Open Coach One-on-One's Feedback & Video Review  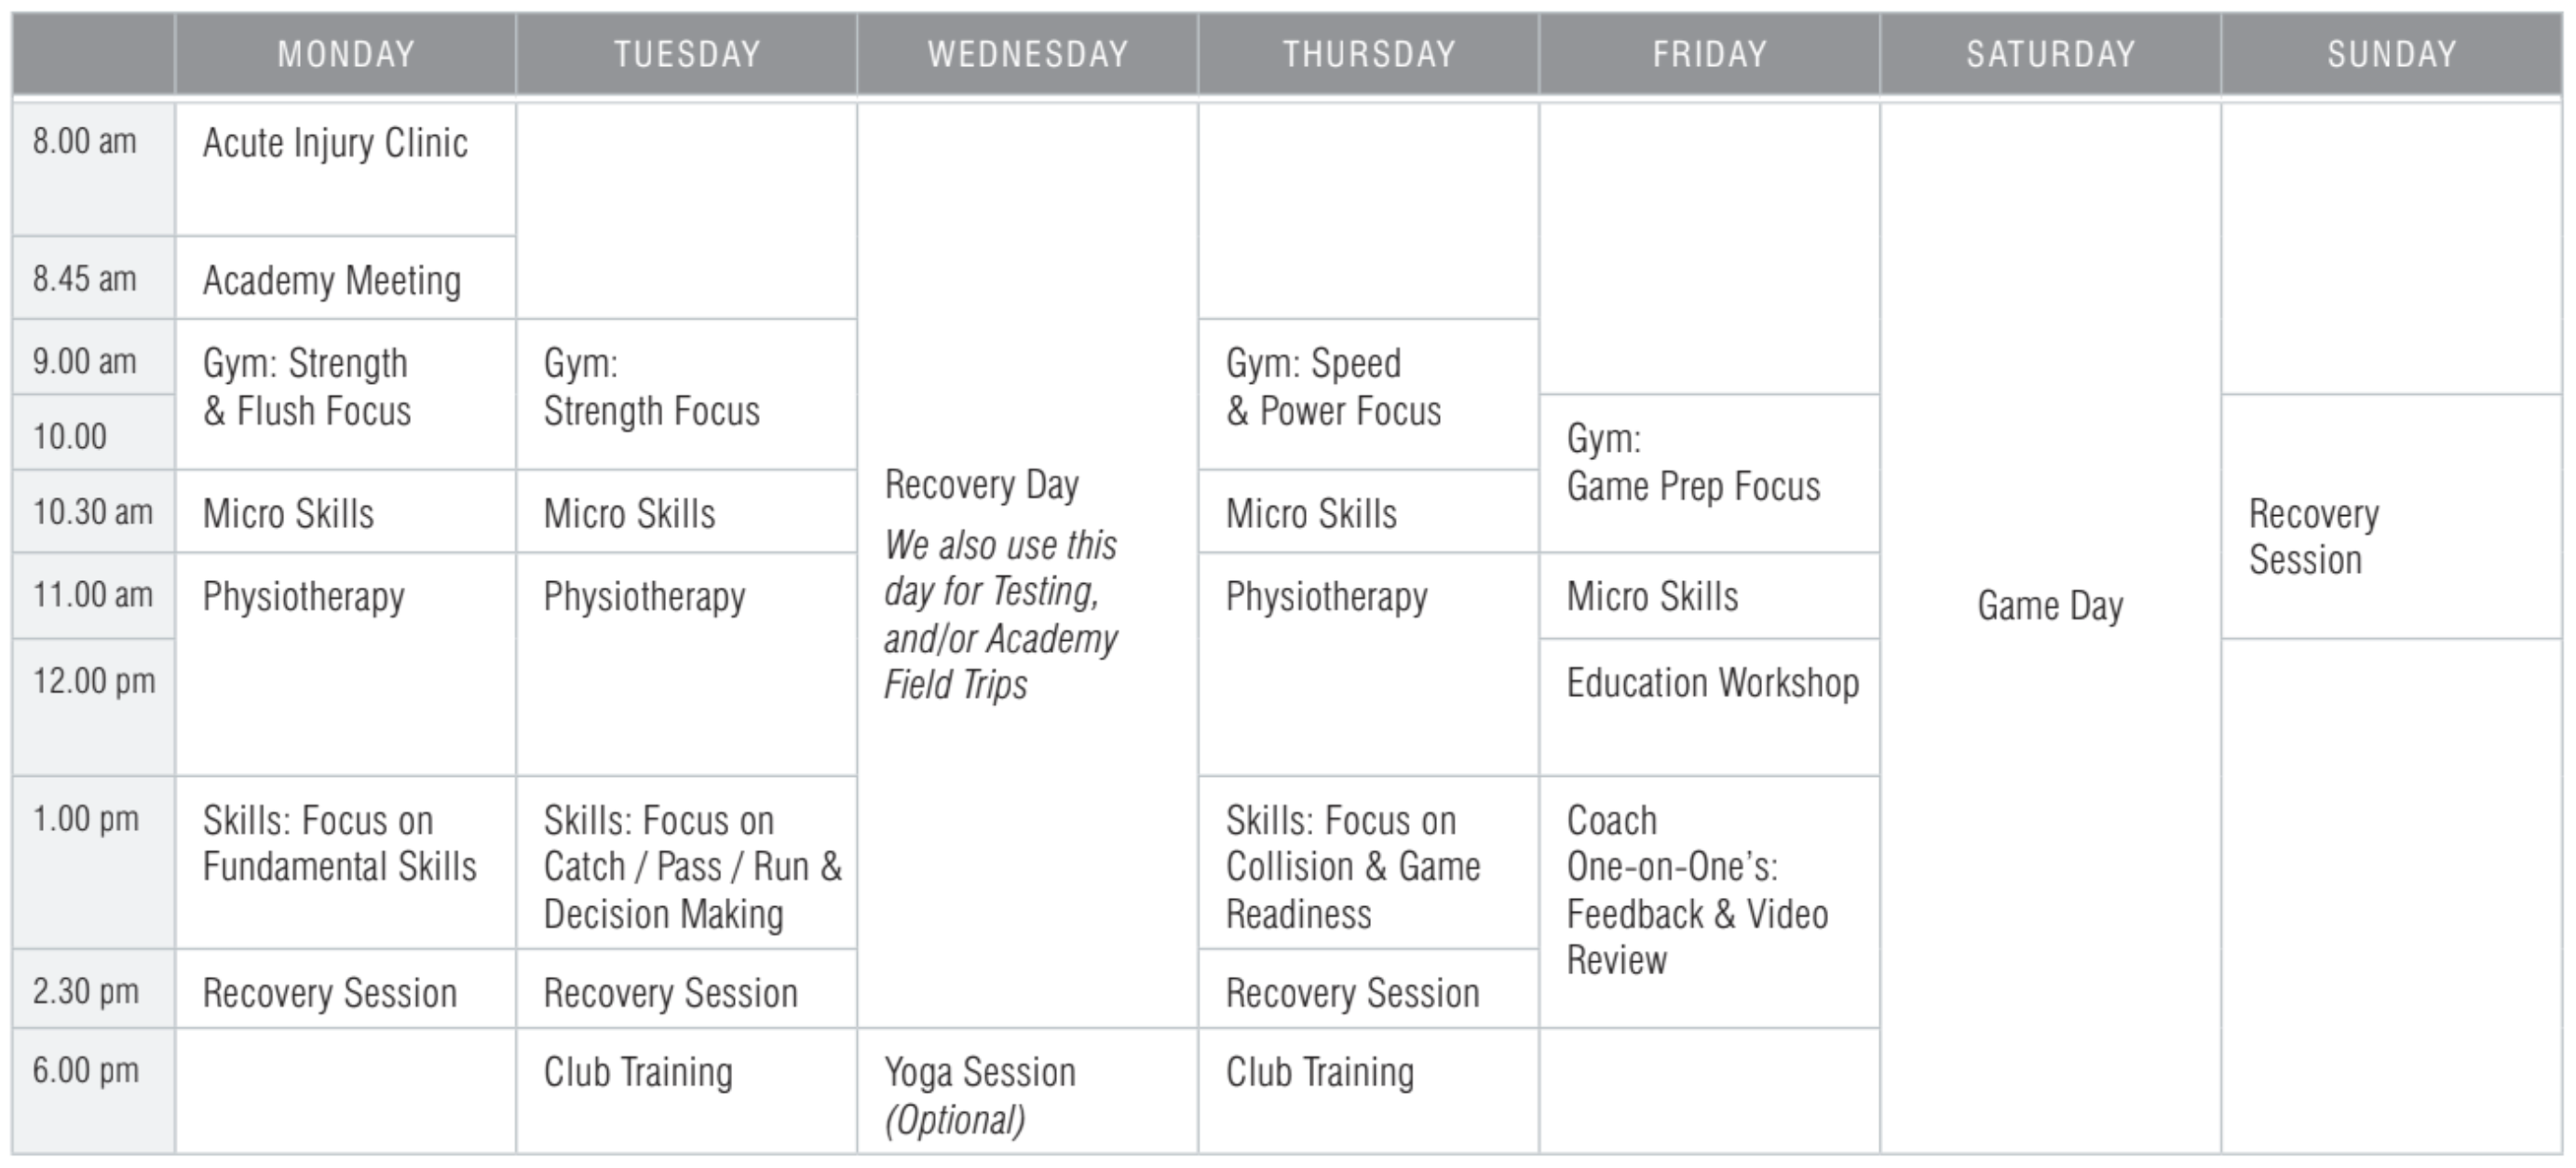point(1710,902)
